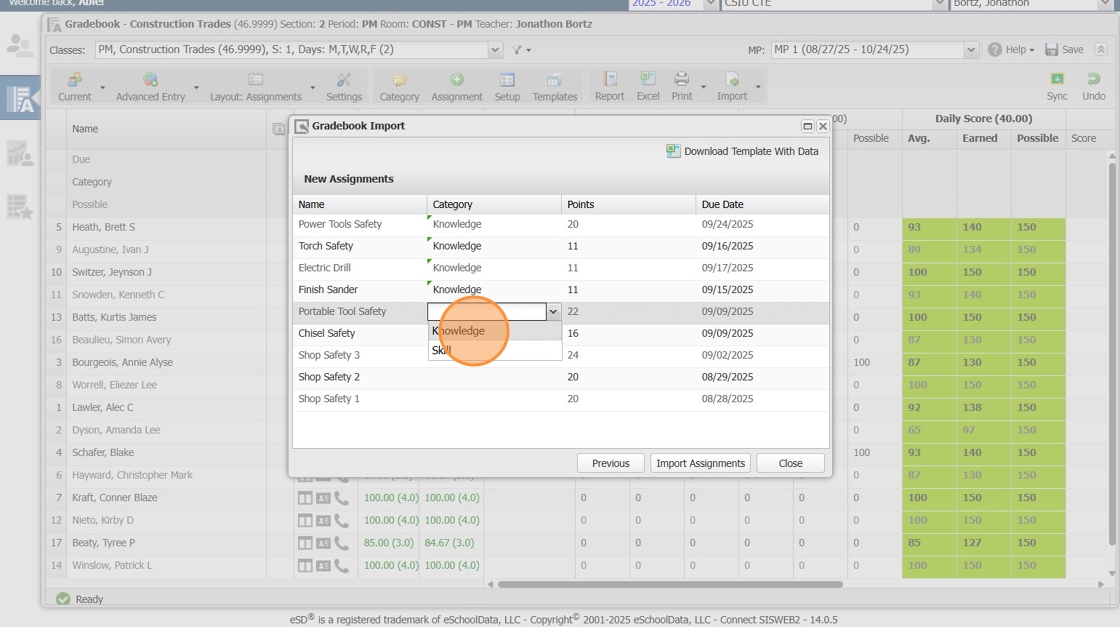Open the Help menu
The image size is (1120, 627).
tap(1010, 50)
